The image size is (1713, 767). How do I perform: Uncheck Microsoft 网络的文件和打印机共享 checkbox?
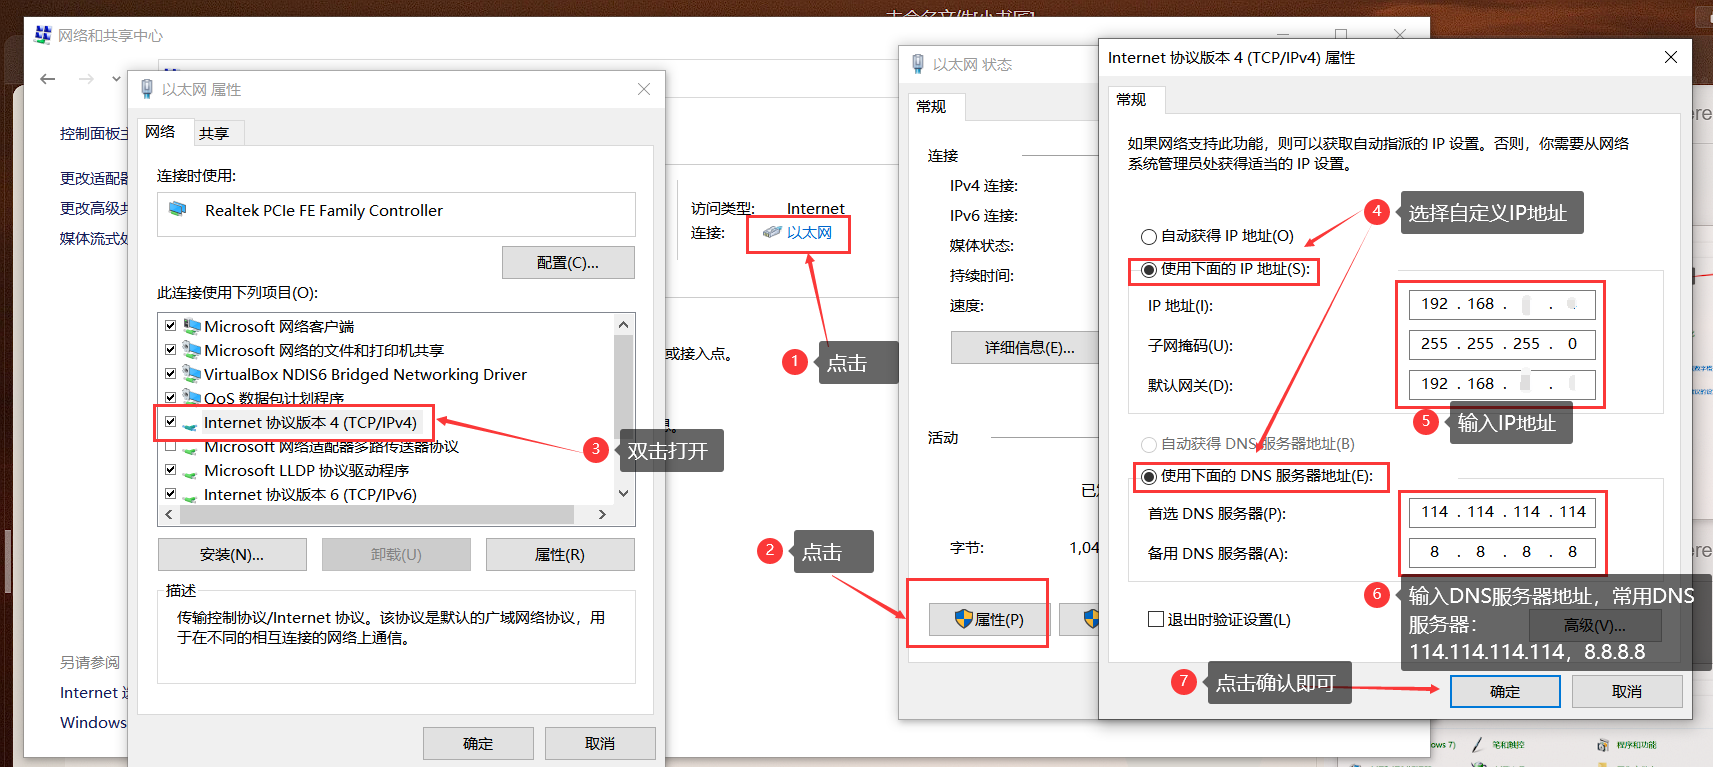click(x=170, y=350)
